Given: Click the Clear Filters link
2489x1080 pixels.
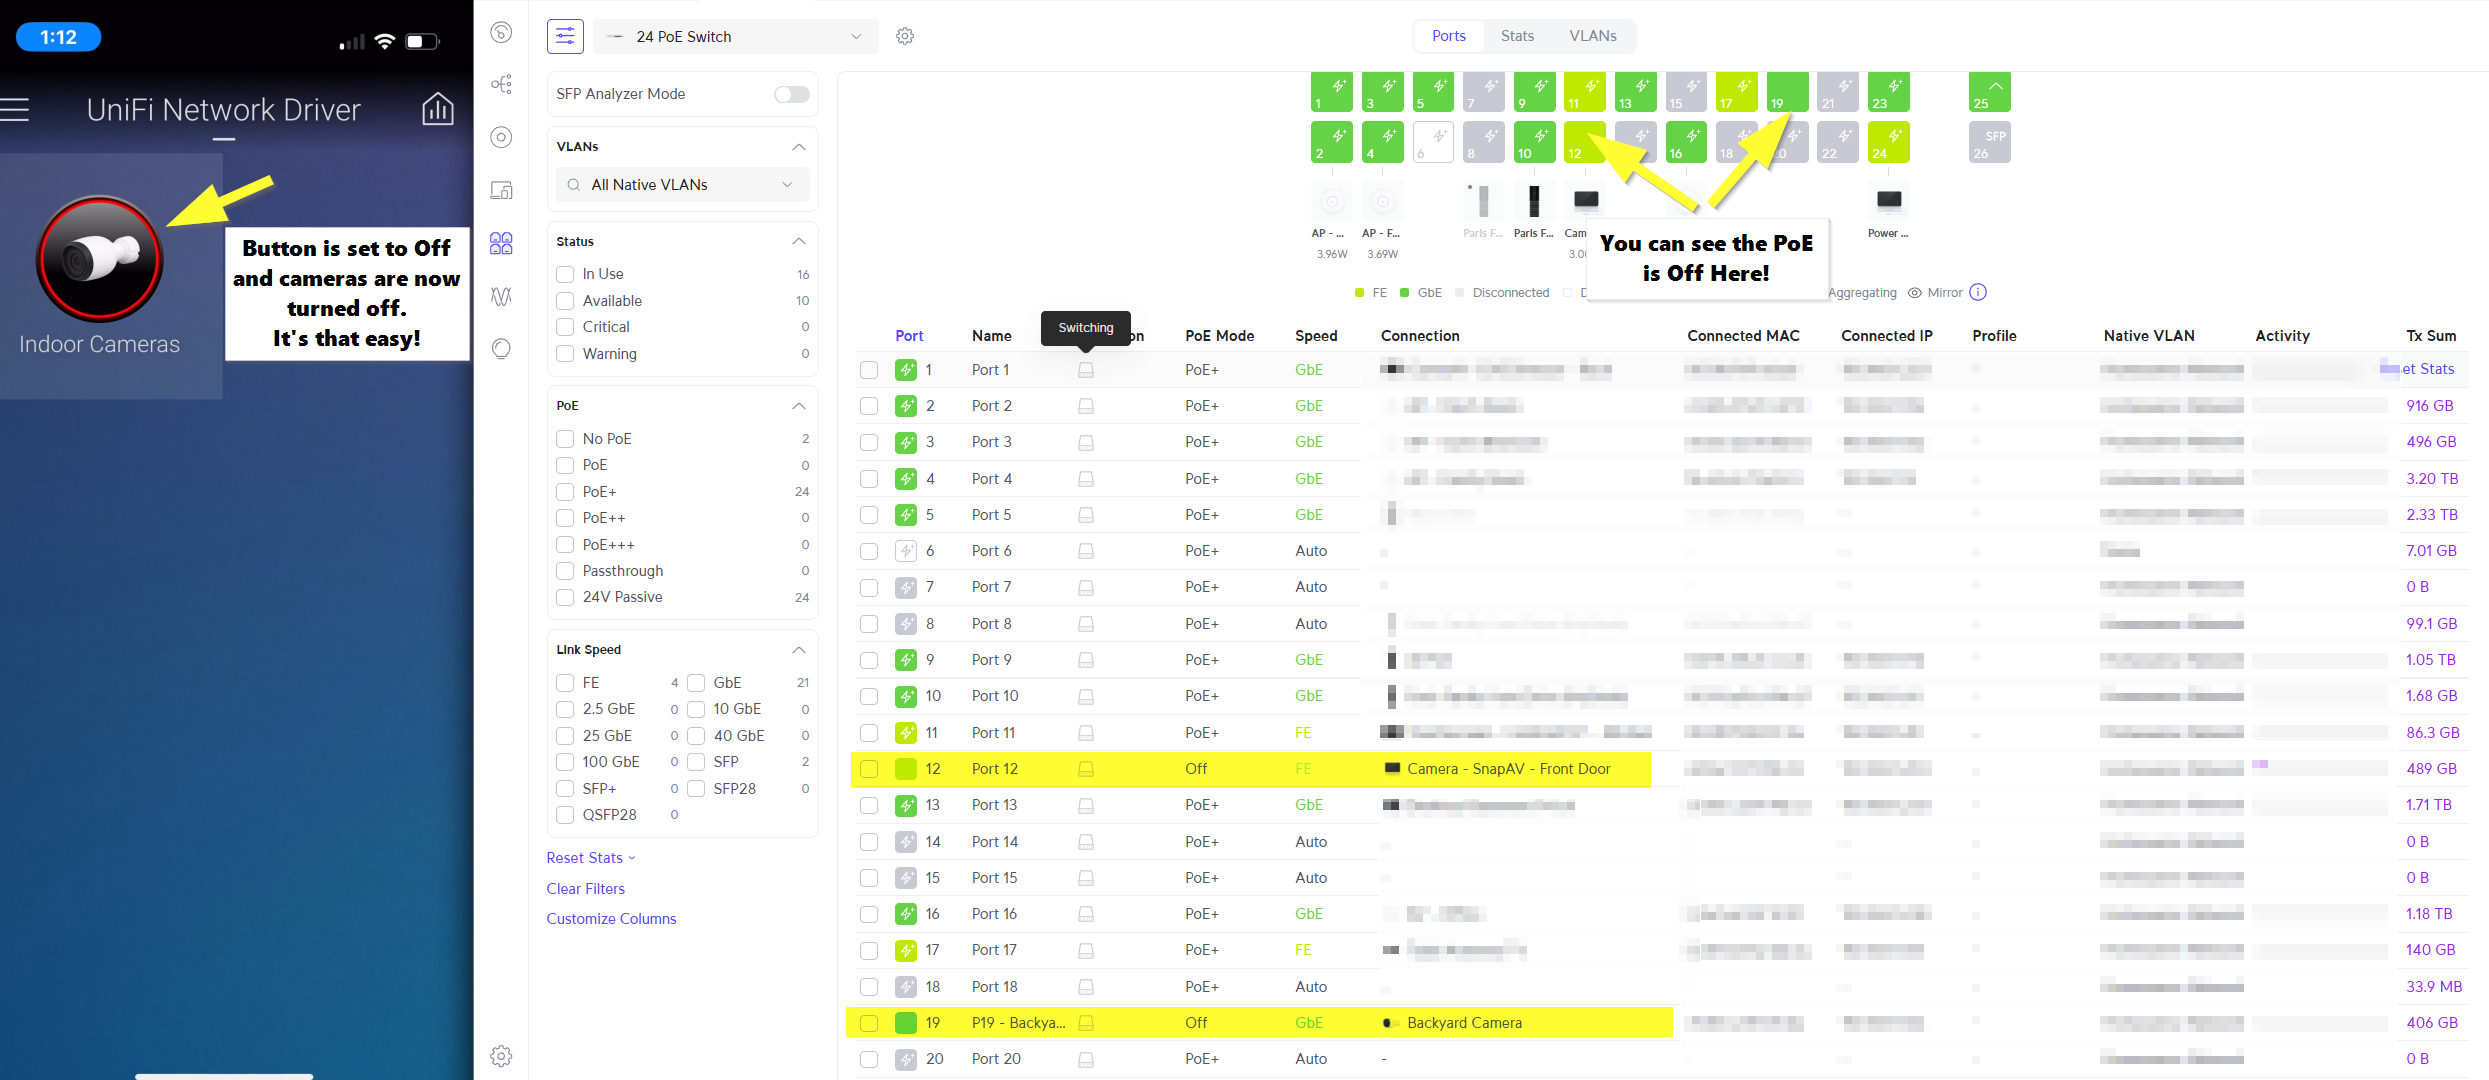Looking at the screenshot, I should point(585,889).
